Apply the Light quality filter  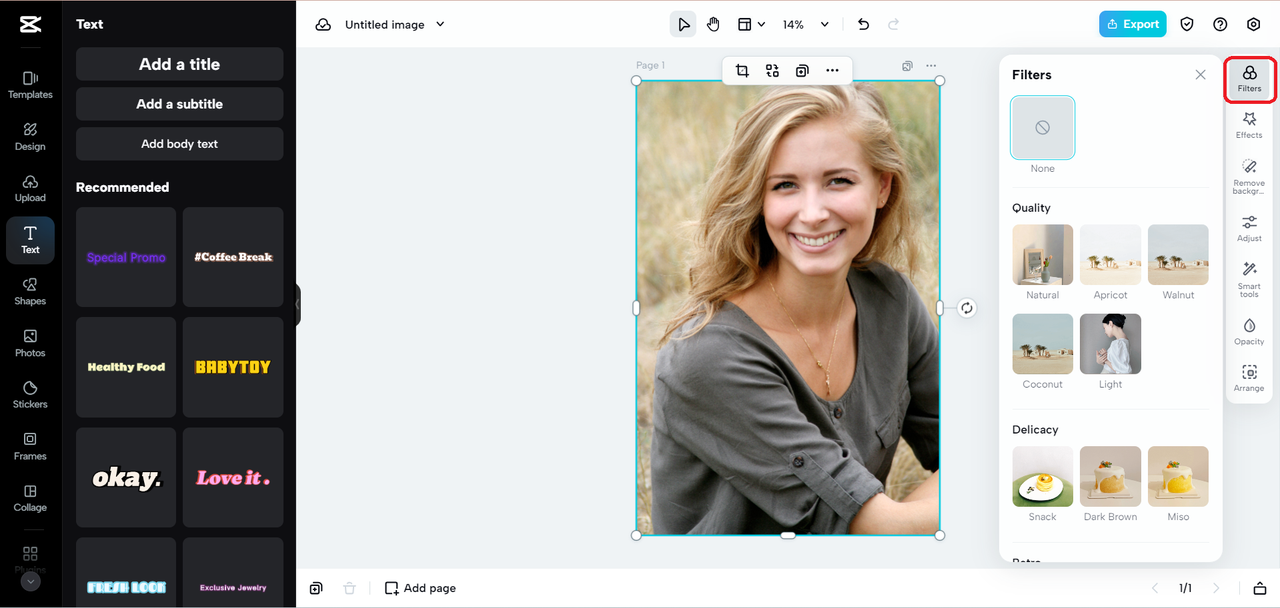click(x=1110, y=344)
